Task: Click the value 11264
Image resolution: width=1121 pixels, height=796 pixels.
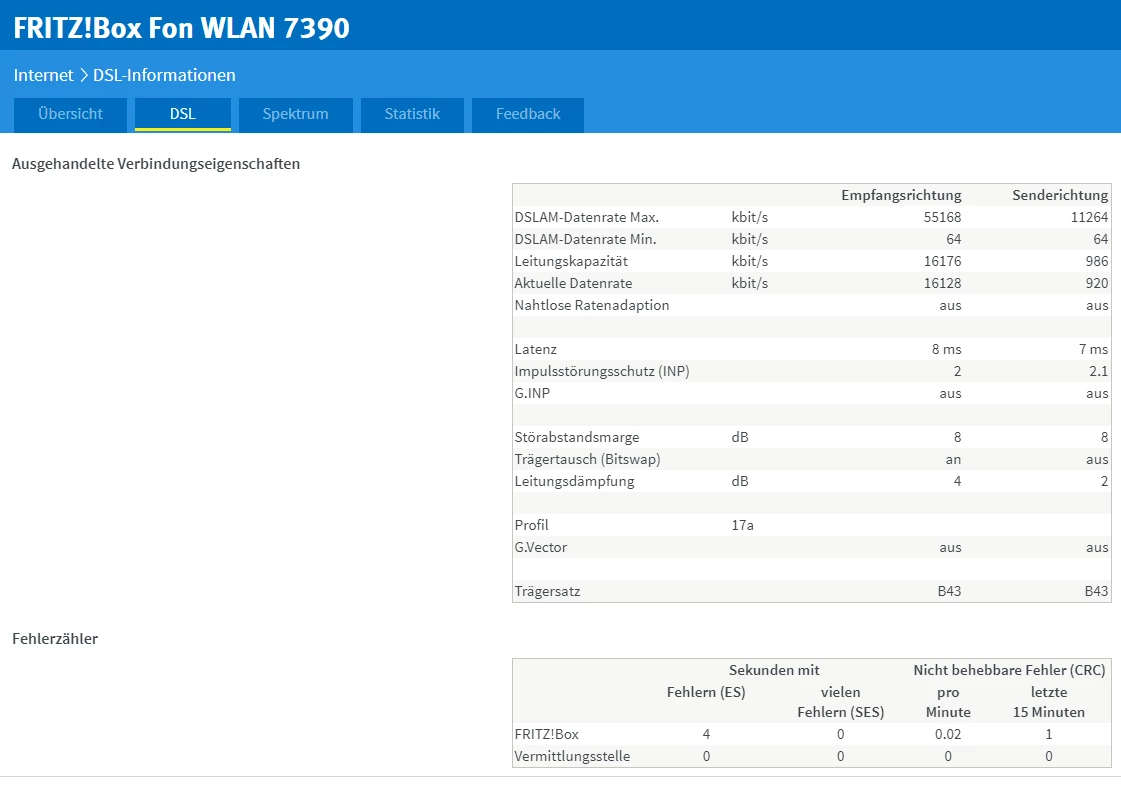Action: (x=1089, y=217)
